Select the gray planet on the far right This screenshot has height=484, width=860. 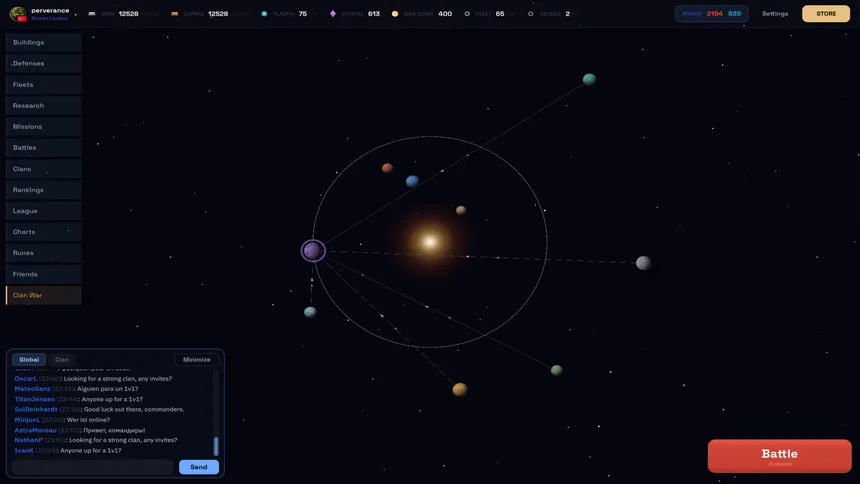643,263
